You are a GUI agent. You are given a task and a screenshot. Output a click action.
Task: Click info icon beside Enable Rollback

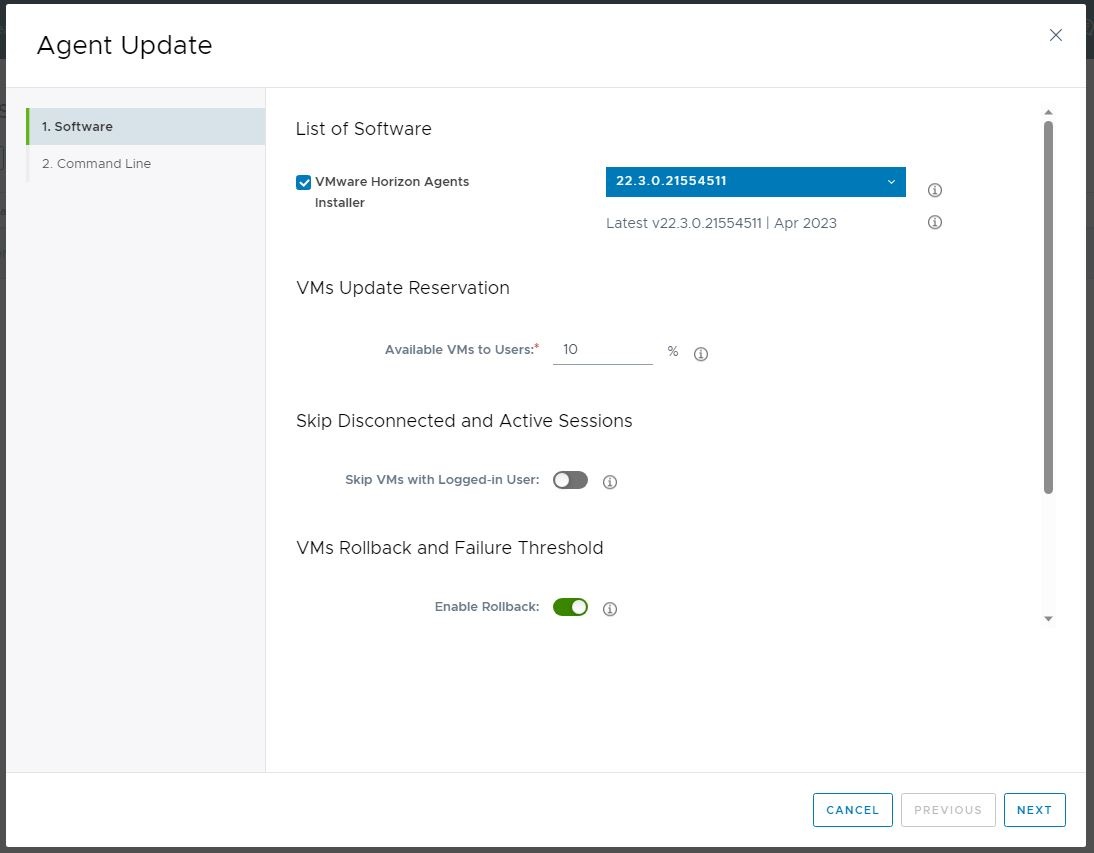610,609
